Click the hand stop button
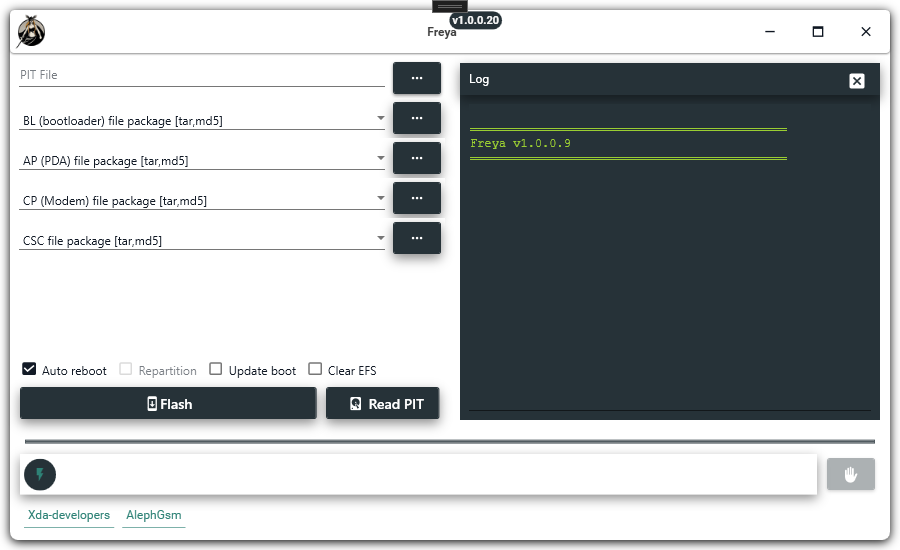This screenshot has height=550, width=900. click(x=851, y=474)
